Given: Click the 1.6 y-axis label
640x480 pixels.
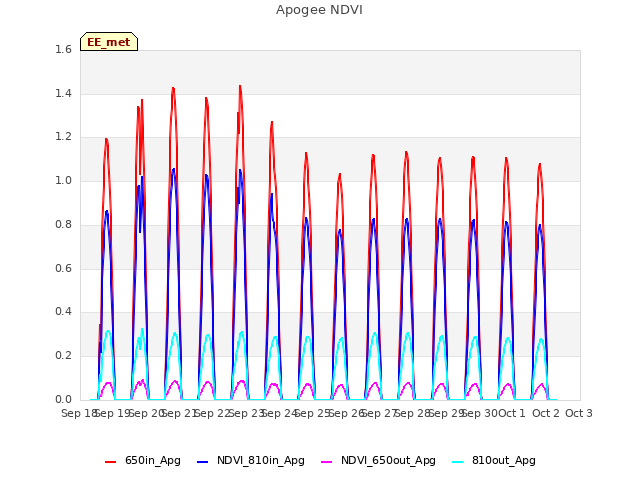Looking at the screenshot, I should (63, 49).
